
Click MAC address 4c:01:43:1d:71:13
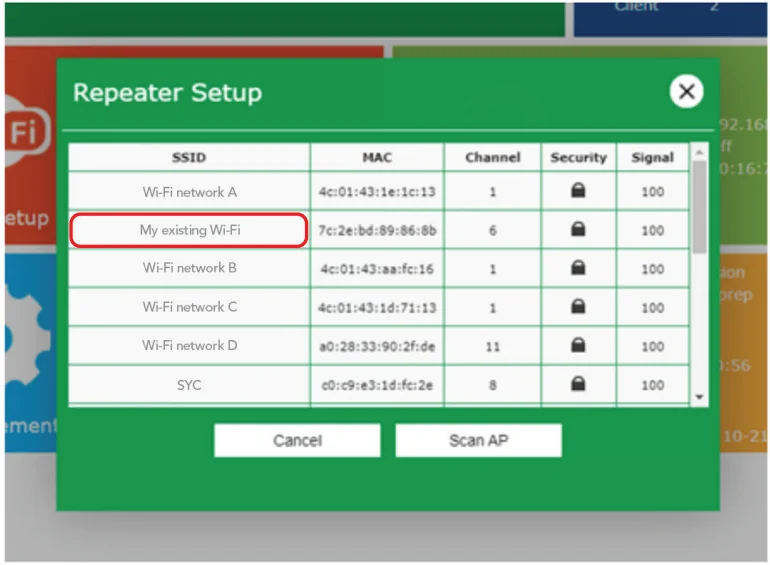[x=377, y=308]
